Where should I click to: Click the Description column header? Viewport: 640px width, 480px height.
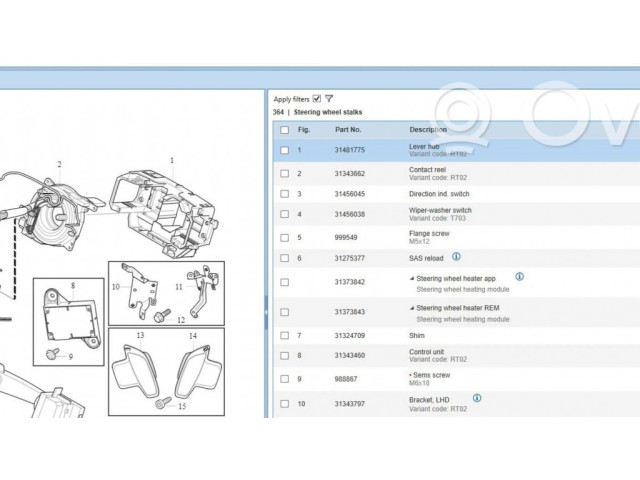(428, 130)
